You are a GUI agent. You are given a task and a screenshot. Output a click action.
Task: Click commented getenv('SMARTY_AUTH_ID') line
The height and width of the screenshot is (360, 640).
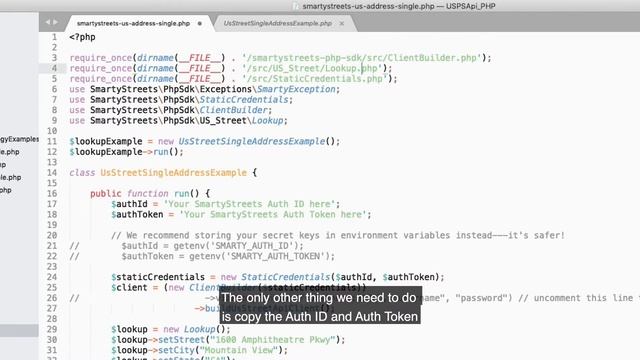click(x=212, y=246)
